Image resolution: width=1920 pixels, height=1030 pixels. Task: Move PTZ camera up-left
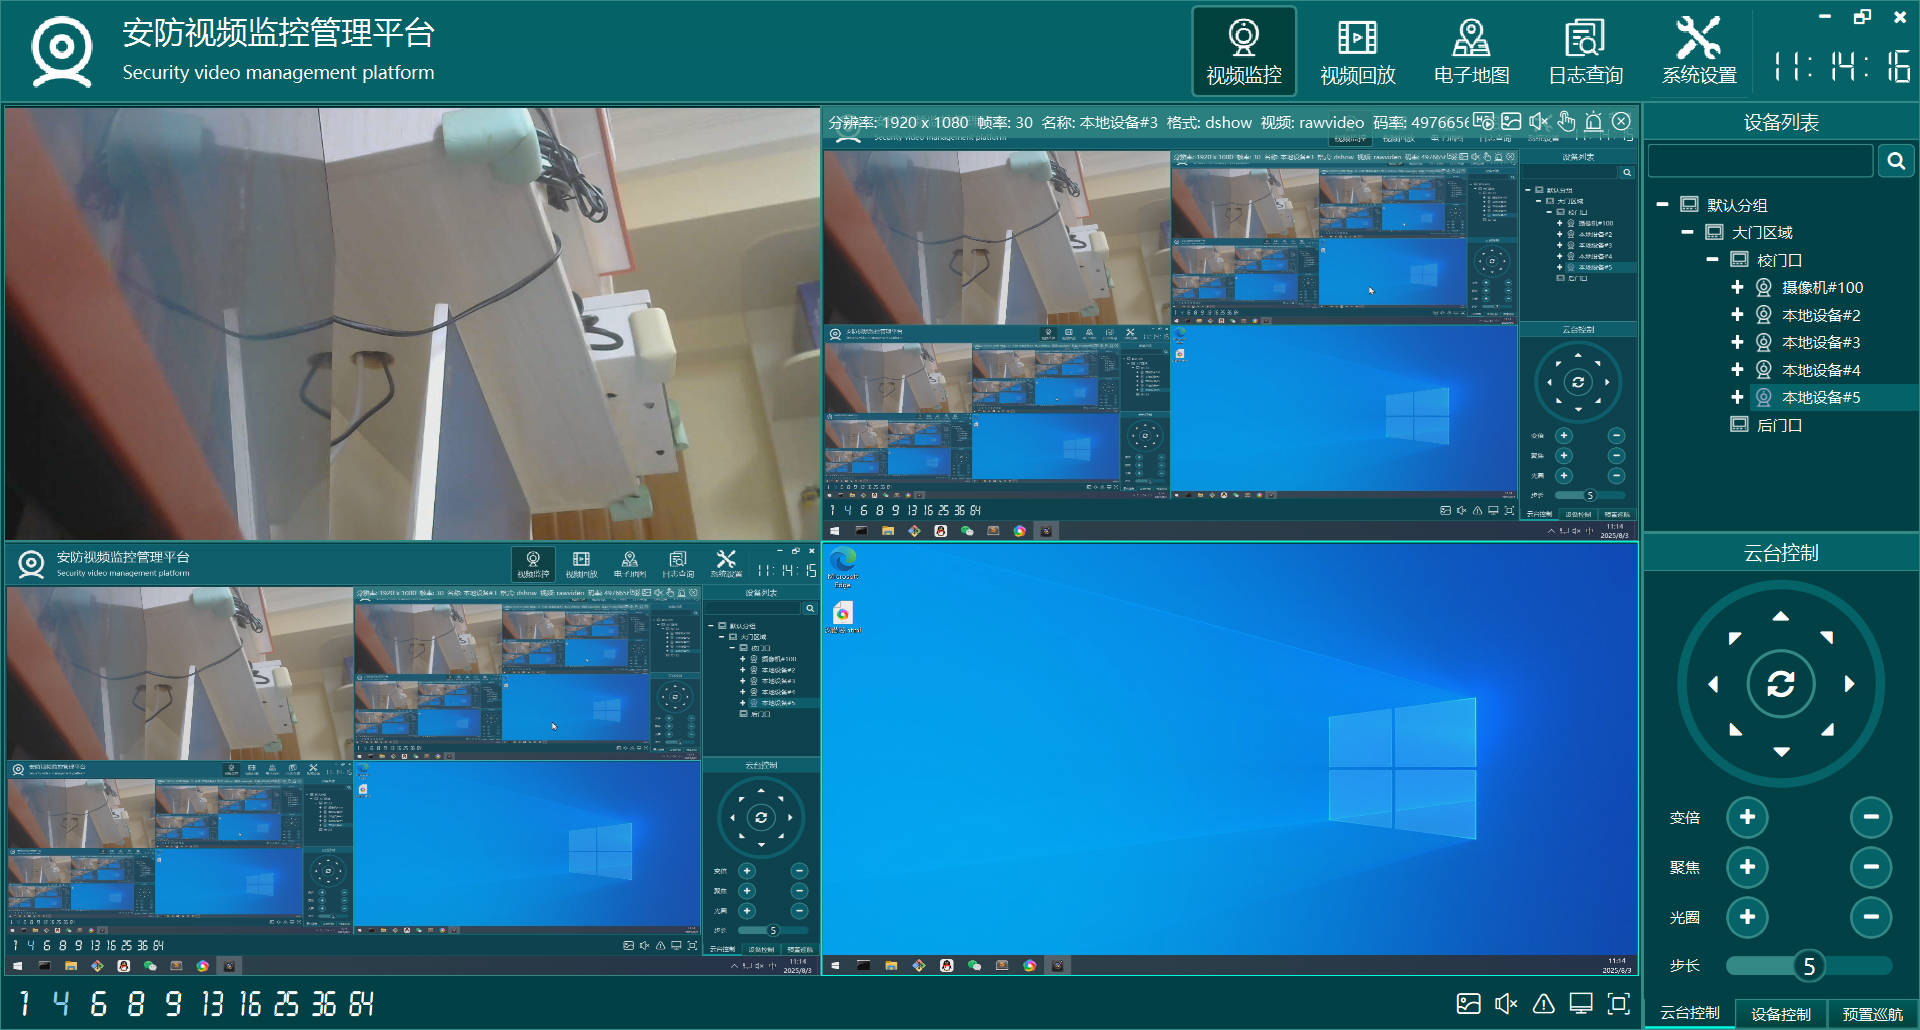(1735, 638)
